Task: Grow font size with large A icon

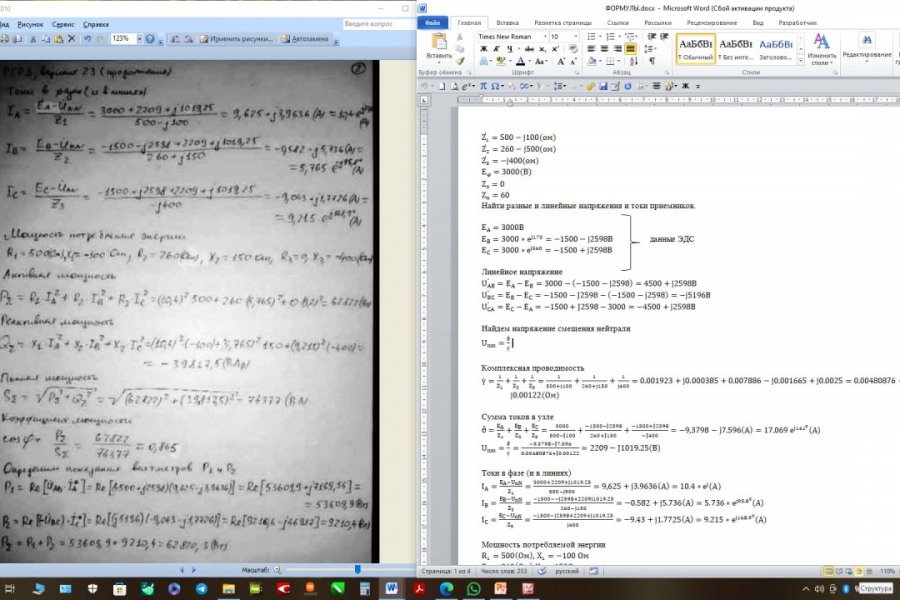Action: point(561,61)
